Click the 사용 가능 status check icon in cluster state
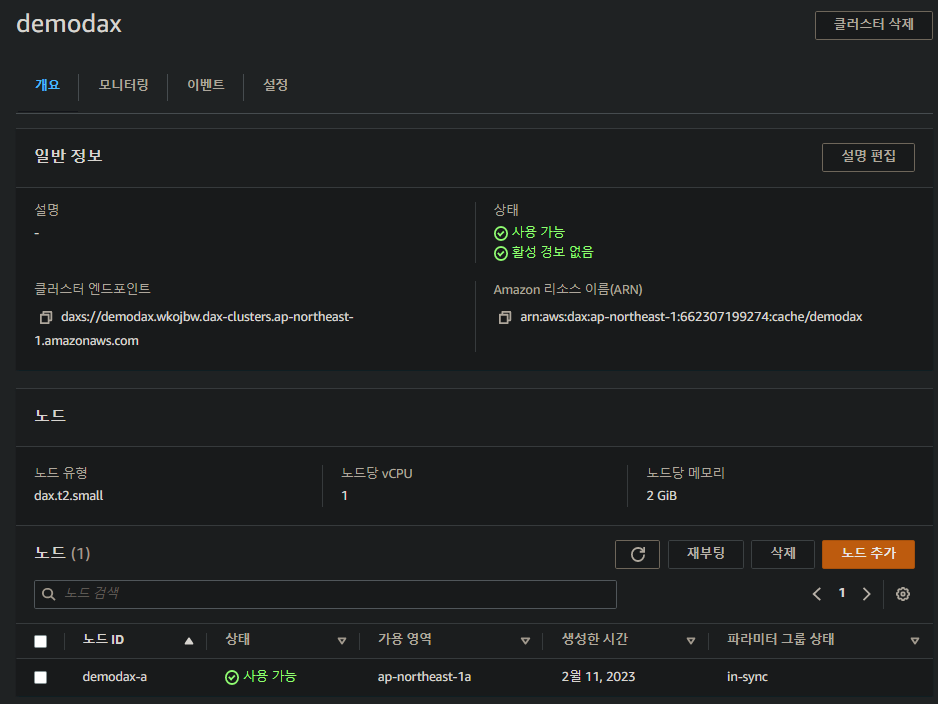938x704 pixels. pyautogui.click(x=501, y=233)
